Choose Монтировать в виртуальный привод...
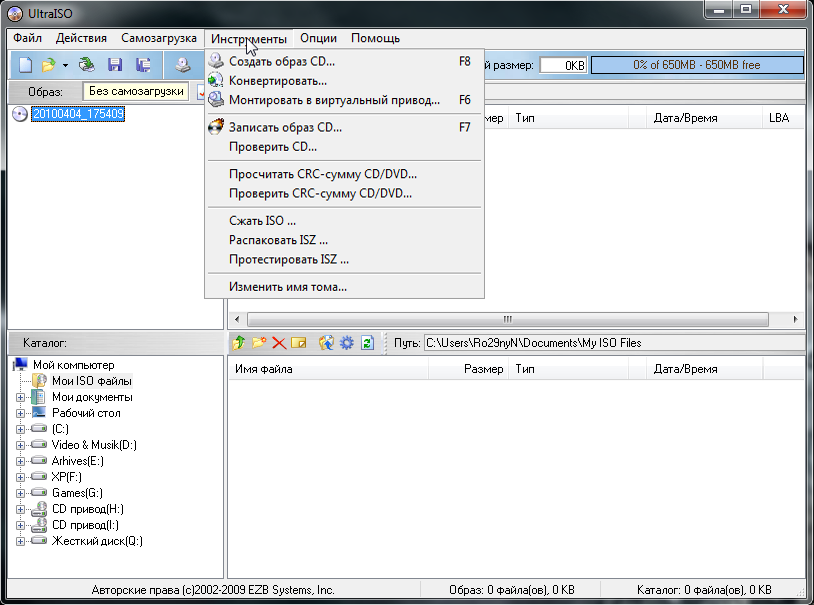Viewport: 814px width, 605px height. click(344, 100)
